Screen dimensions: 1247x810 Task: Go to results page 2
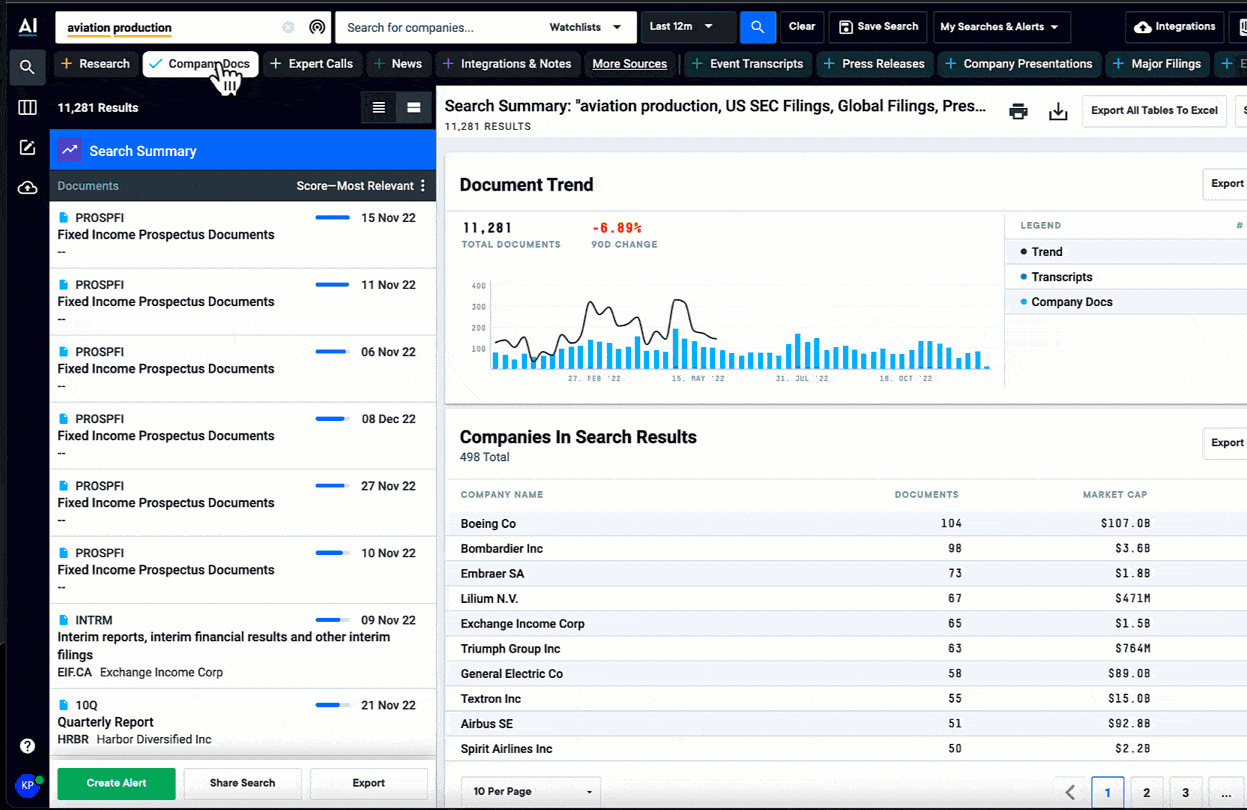point(1146,793)
